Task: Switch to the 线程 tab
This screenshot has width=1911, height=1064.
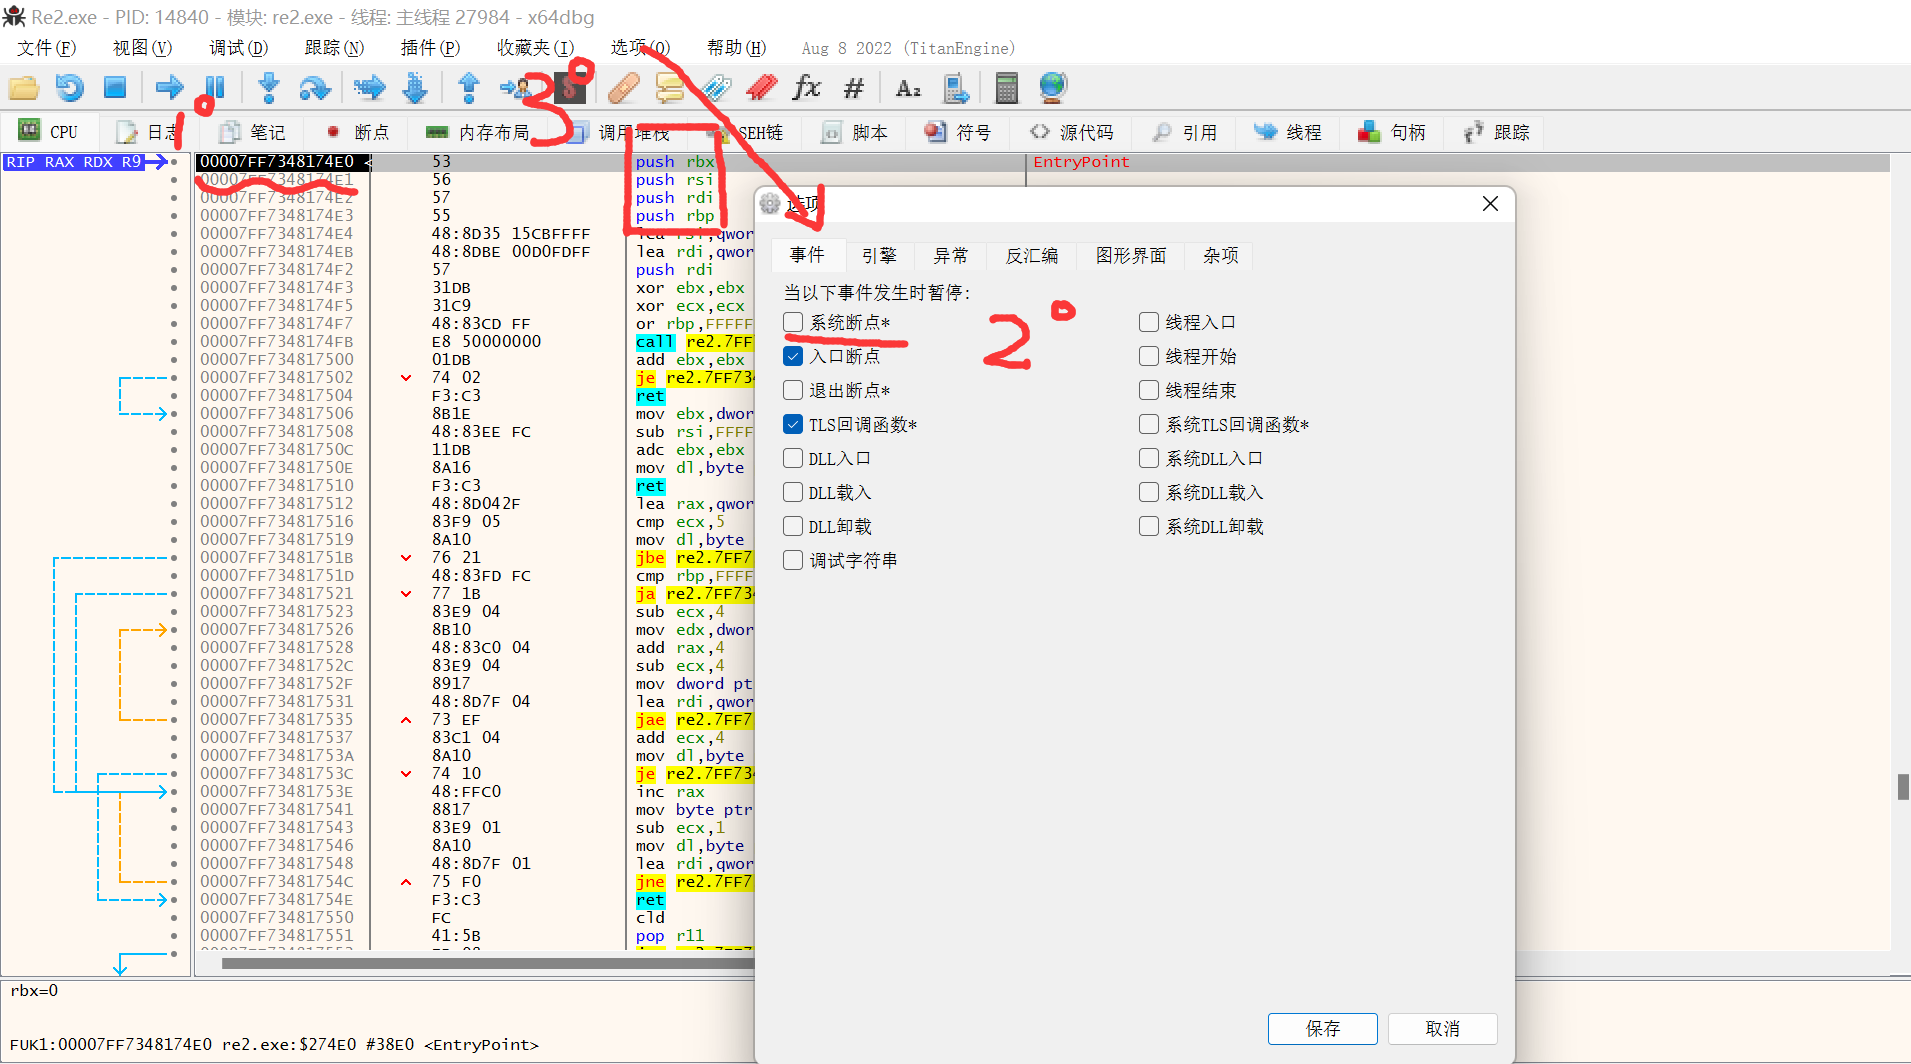Action: point(1288,132)
